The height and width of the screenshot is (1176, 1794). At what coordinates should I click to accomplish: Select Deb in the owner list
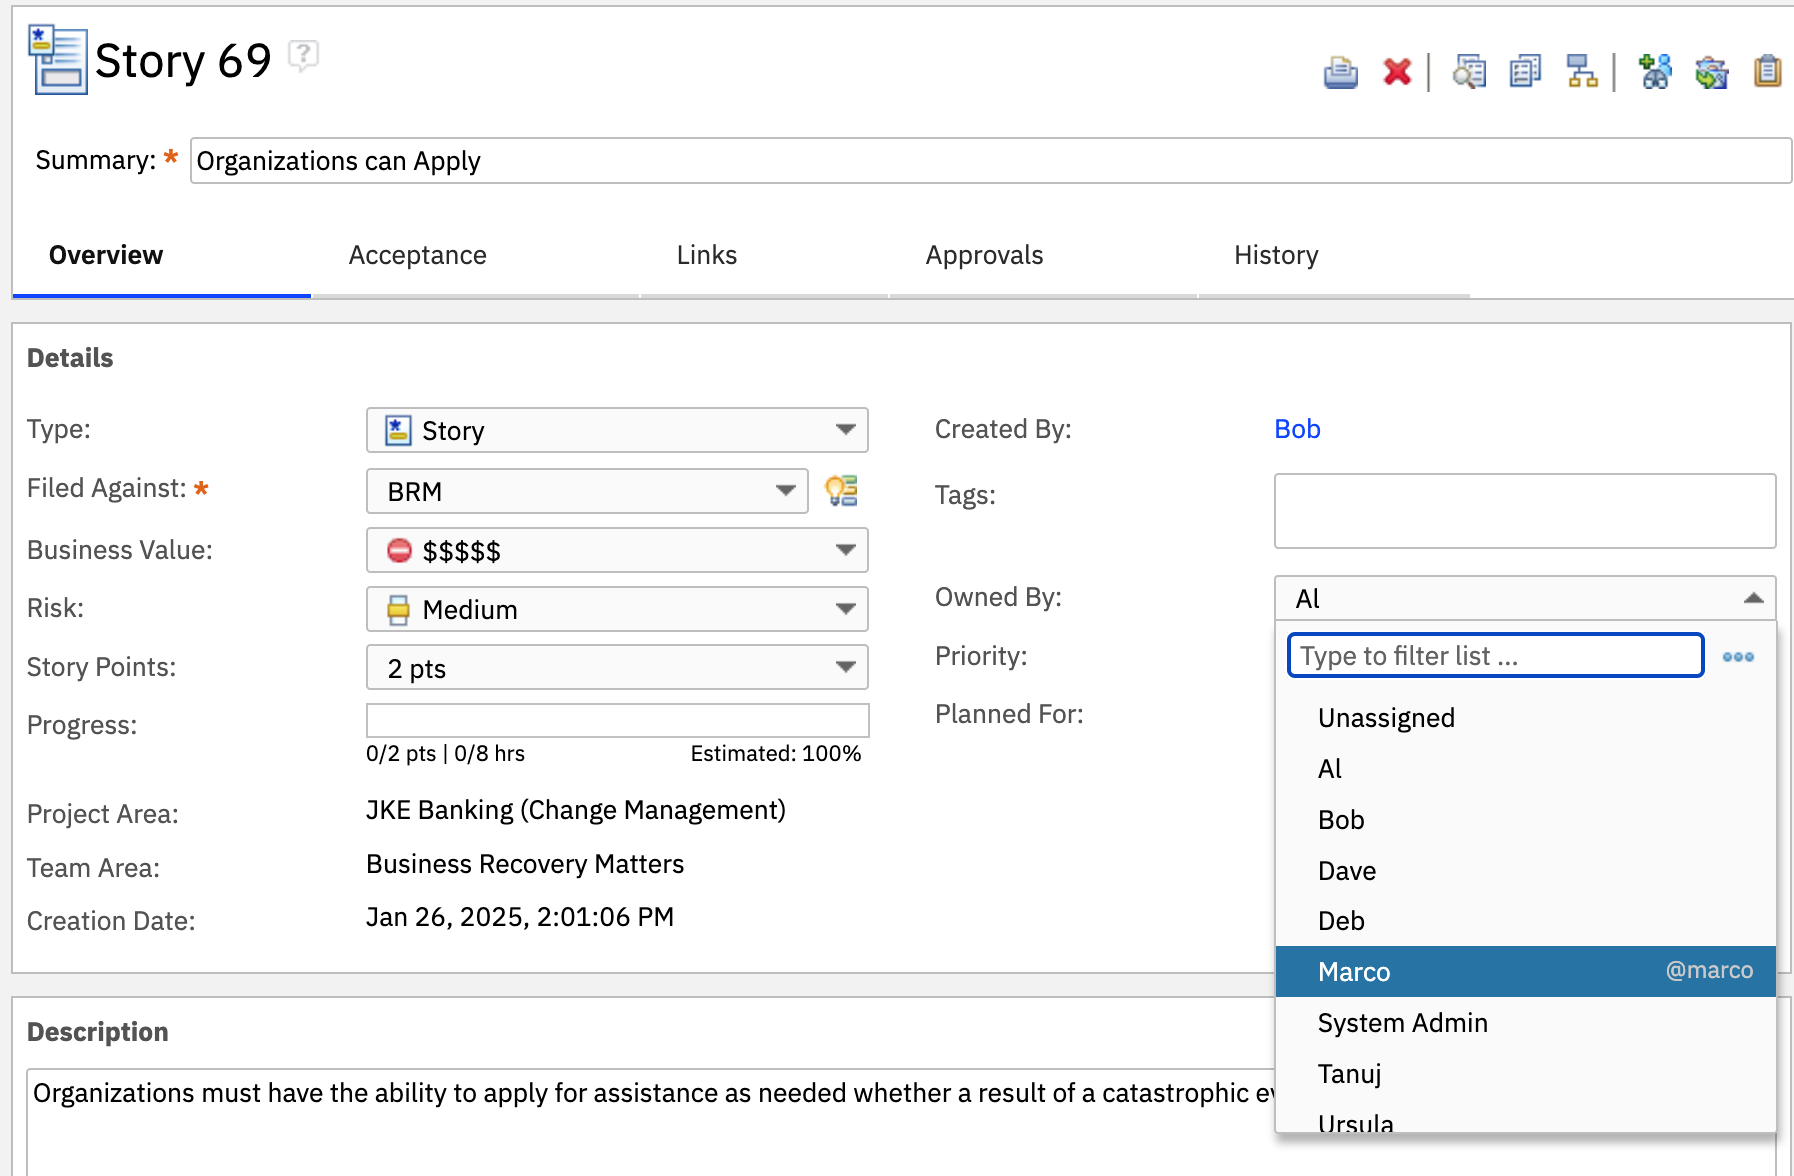click(x=1526, y=921)
